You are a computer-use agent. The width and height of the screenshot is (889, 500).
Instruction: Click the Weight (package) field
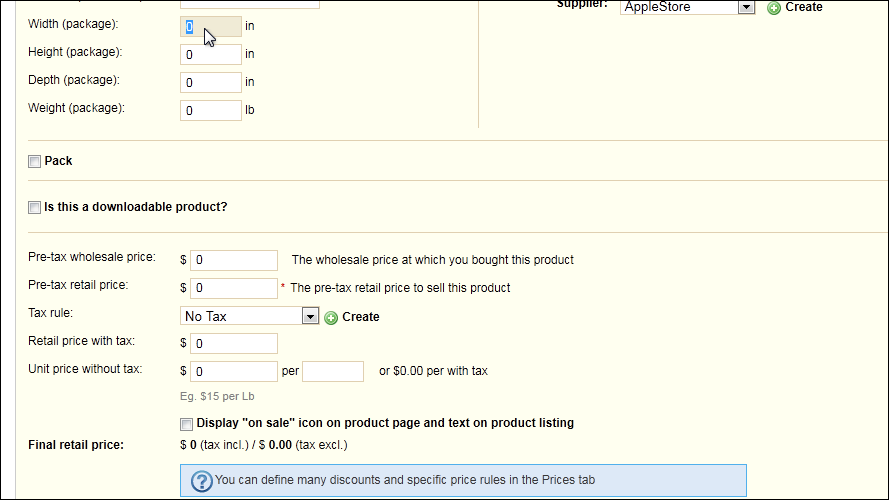point(211,111)
